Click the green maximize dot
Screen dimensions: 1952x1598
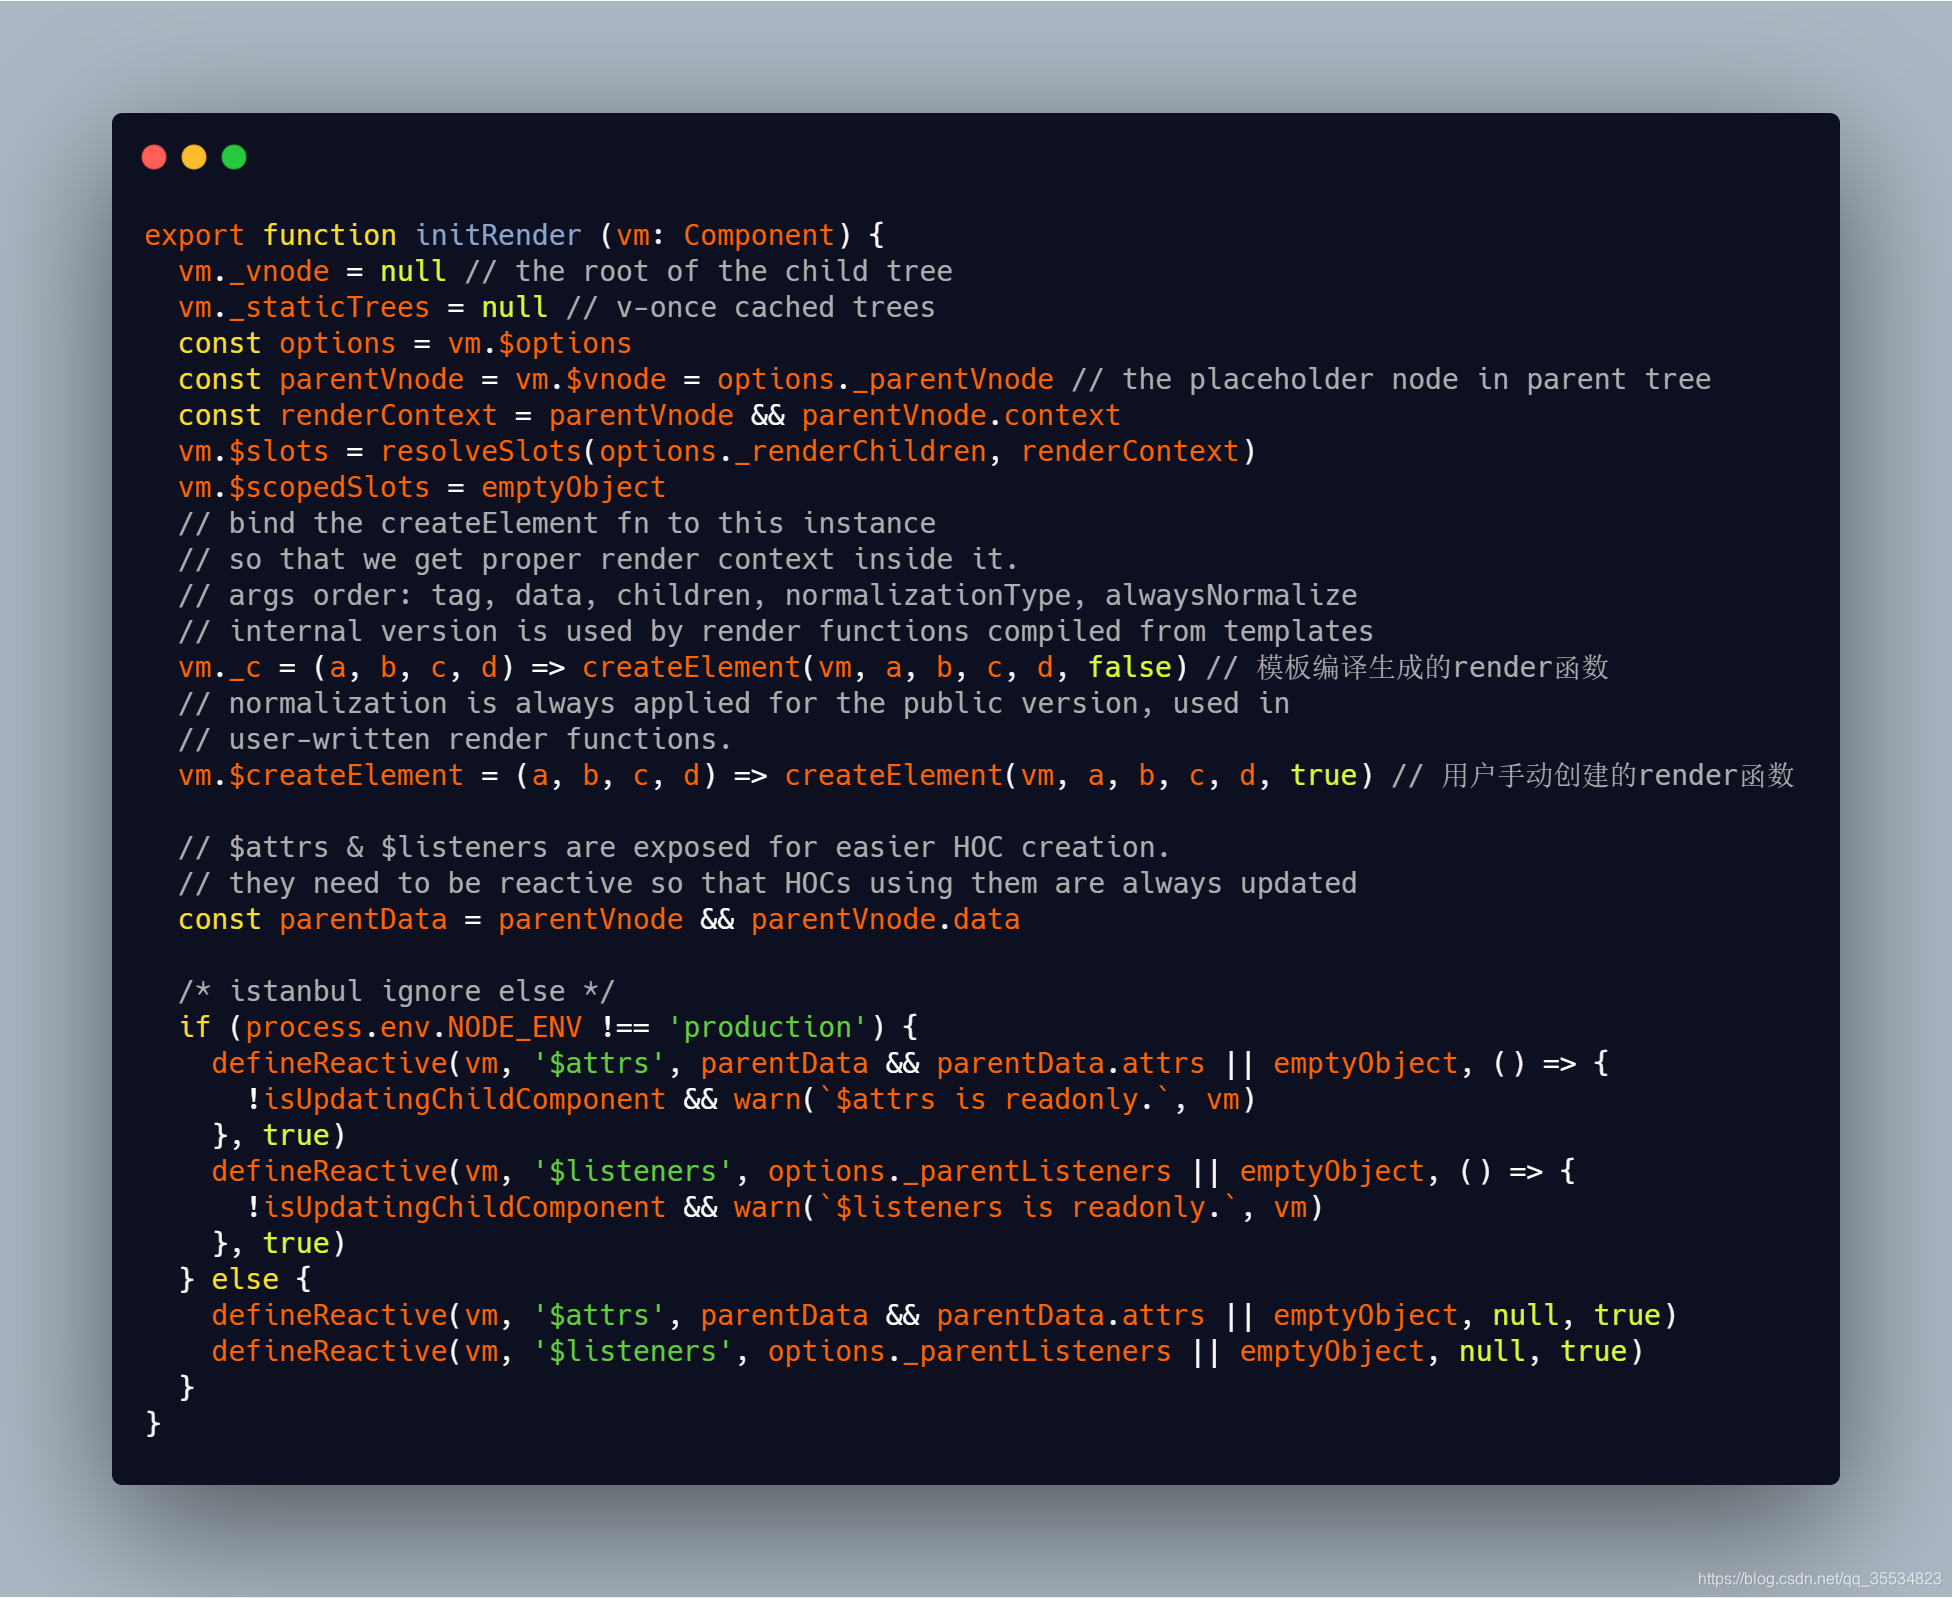[234, 157]
